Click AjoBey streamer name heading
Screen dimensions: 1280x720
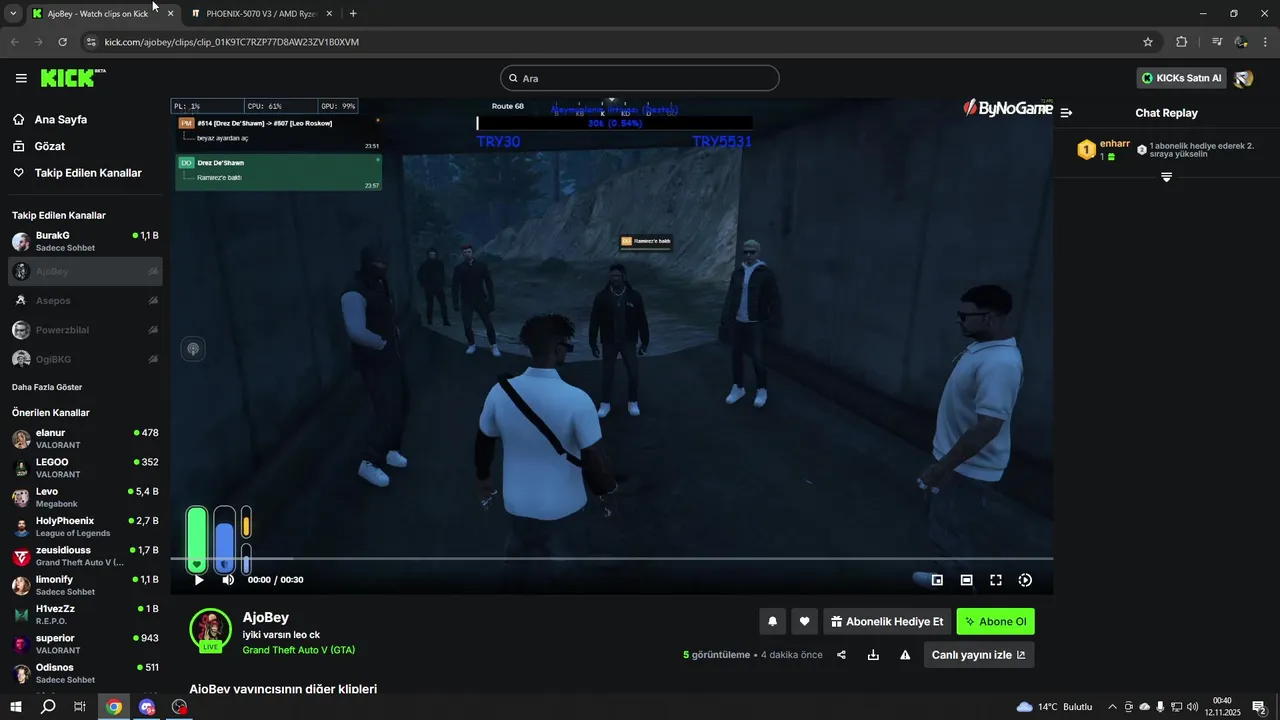266,617
